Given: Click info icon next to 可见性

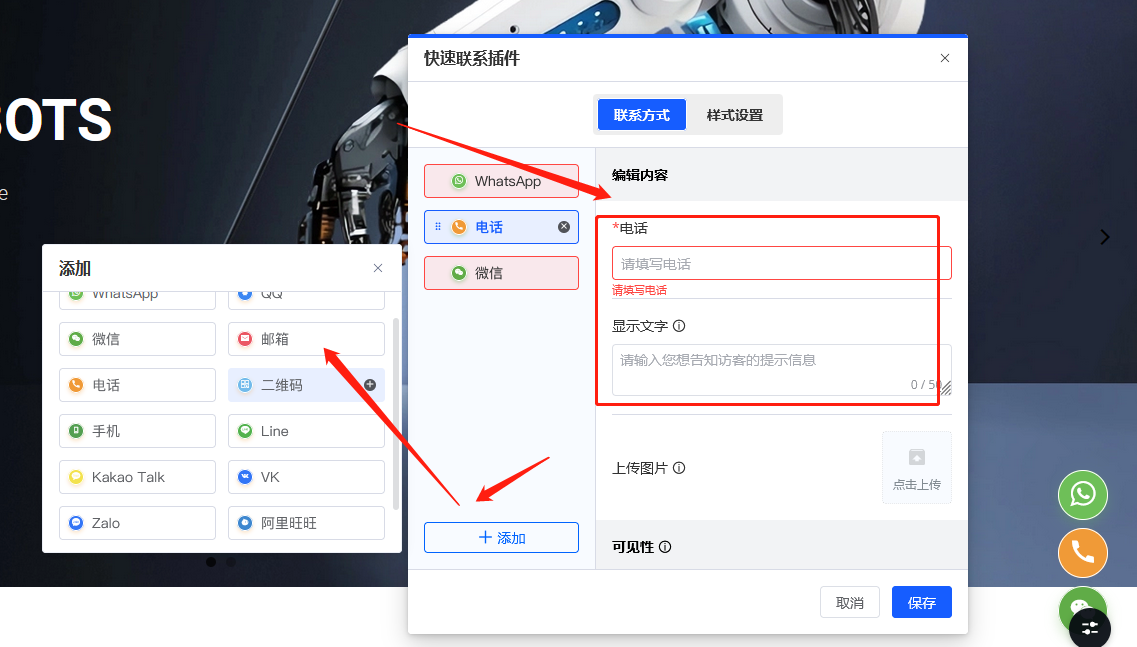Looking at the screenshot, I should [665, 547].
